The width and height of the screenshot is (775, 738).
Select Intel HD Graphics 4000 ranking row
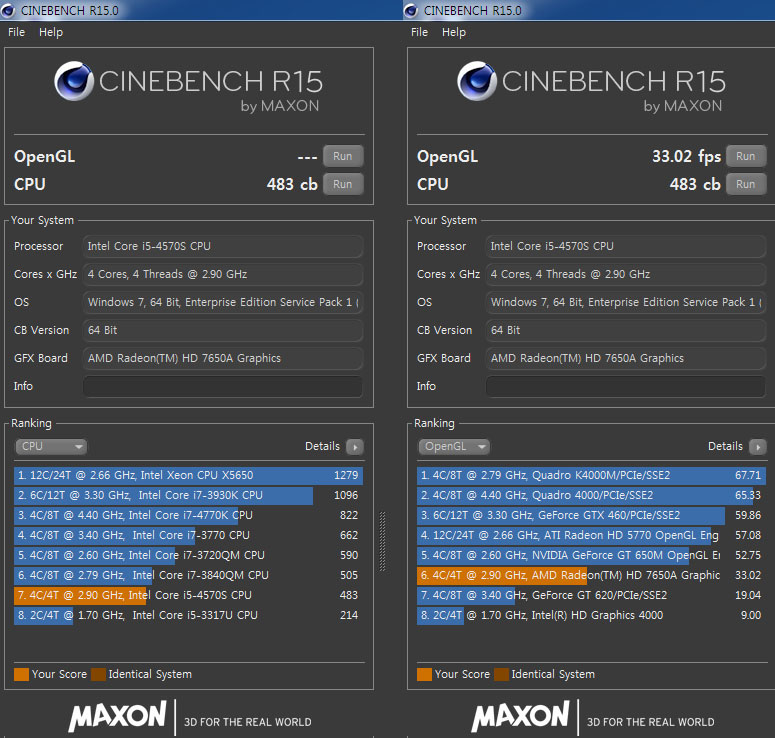tap(591, 615)
